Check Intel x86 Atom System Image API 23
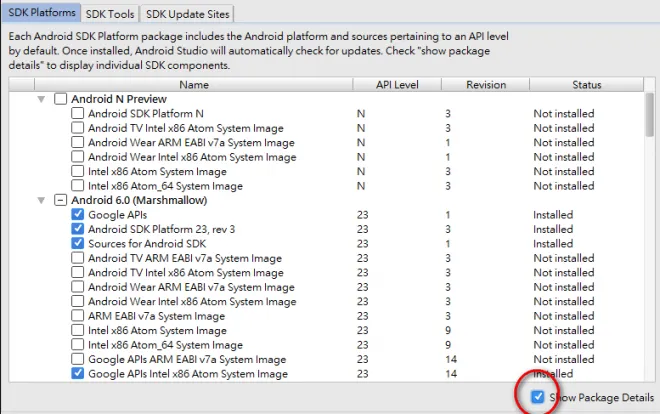 pos(77,330)
